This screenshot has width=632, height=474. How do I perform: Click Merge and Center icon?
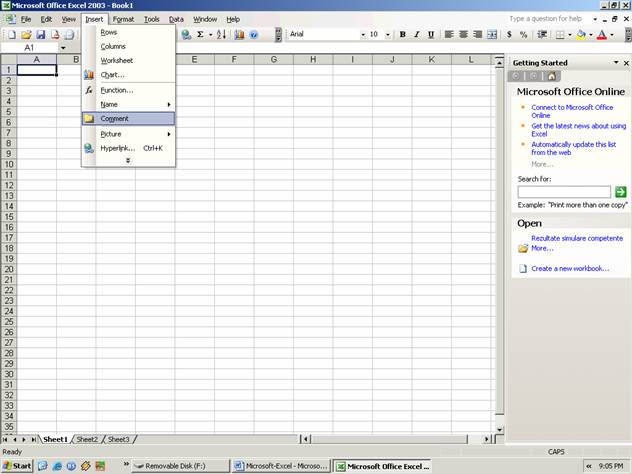pyautogui.click(x=492, y=35)
